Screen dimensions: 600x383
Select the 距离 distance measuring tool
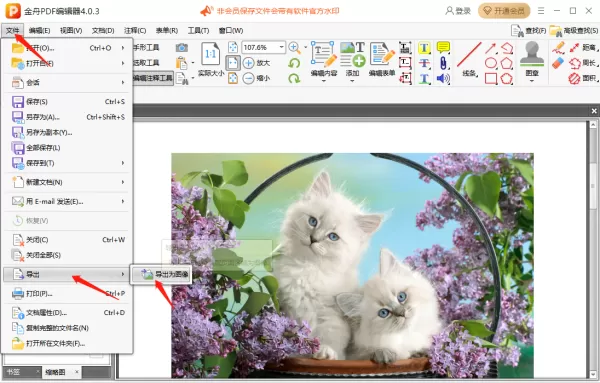pyautogui.click(x=585, y=48)
